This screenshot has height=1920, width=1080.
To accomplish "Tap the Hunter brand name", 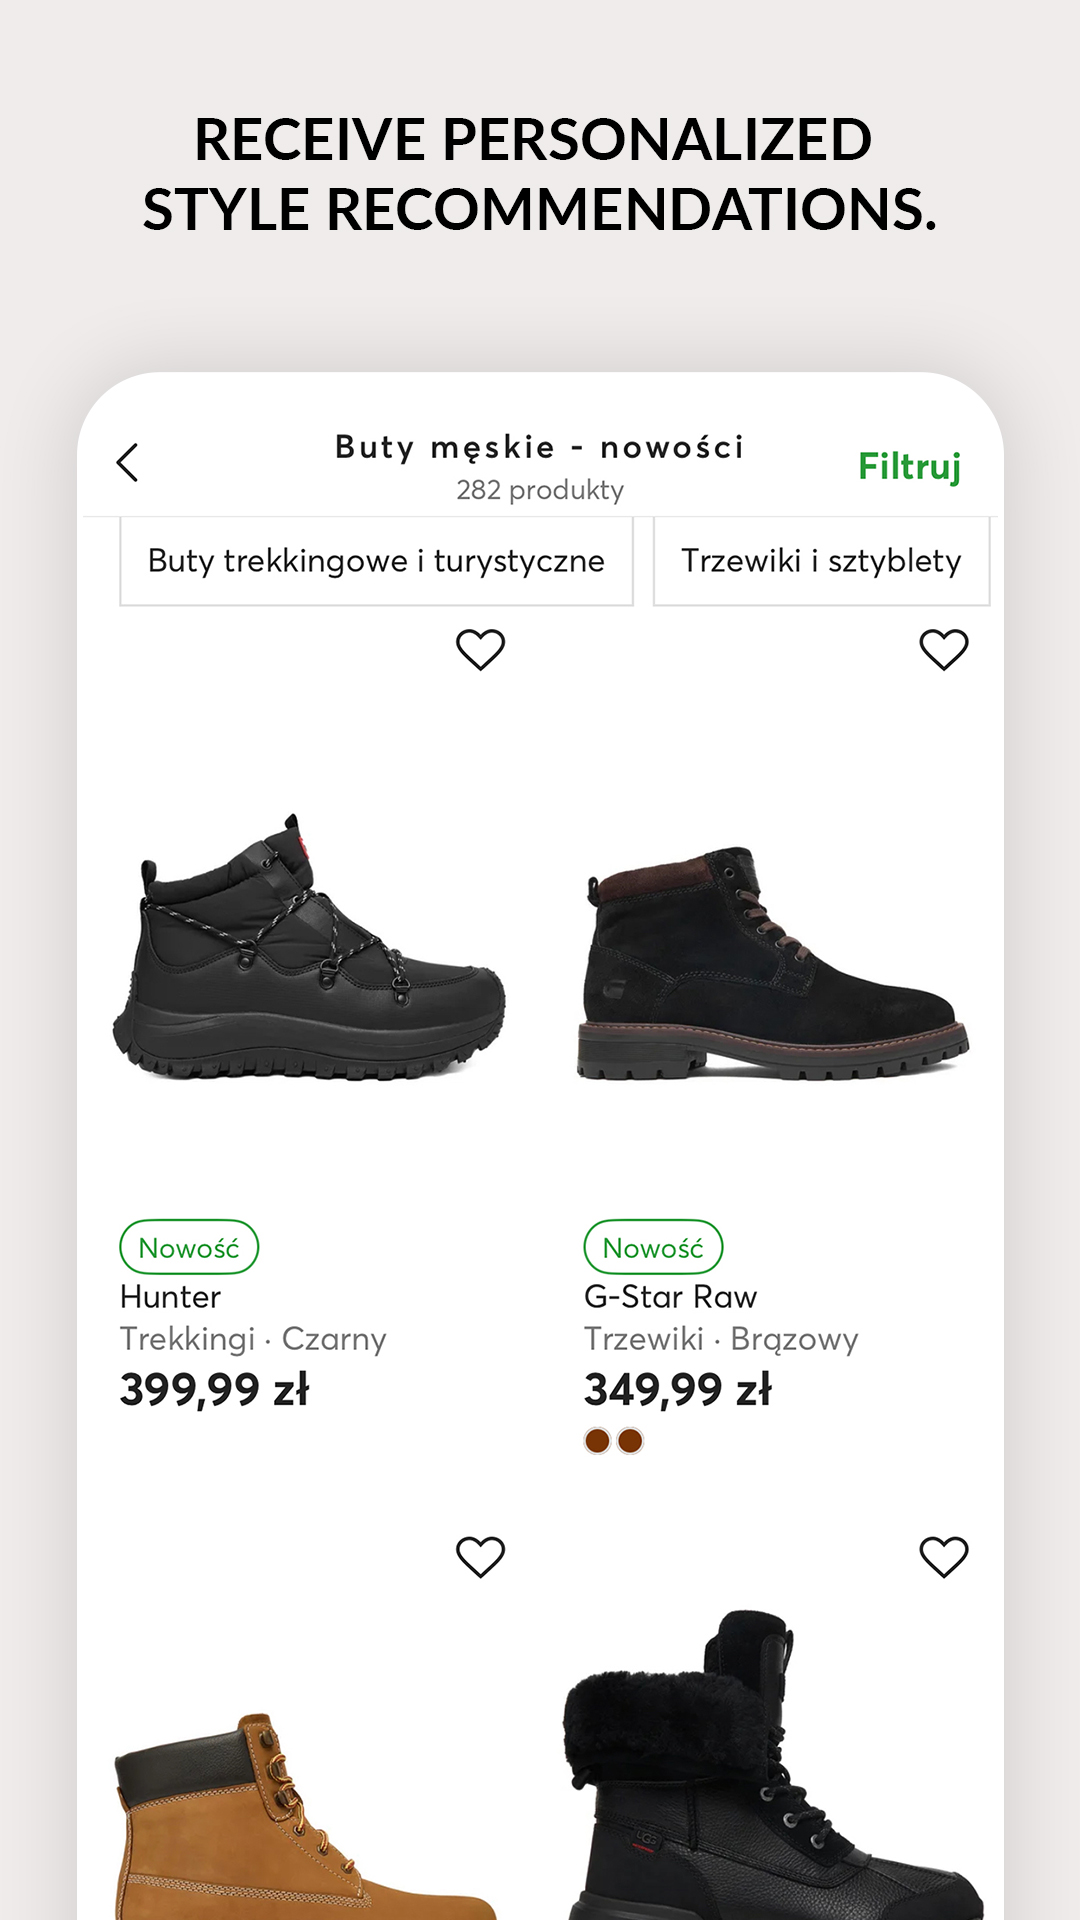I will [x=171, y=1297].
